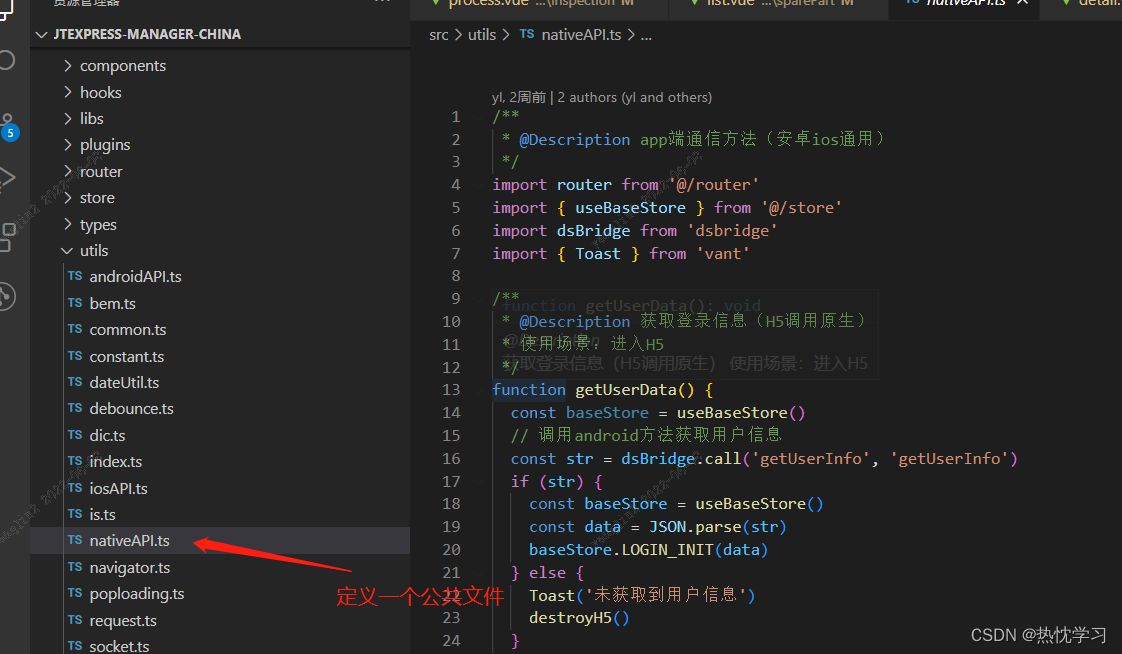The height and width of the screenshot is (654, 1122).
Task: Fold the comment block at line 1
Action: 478,117
